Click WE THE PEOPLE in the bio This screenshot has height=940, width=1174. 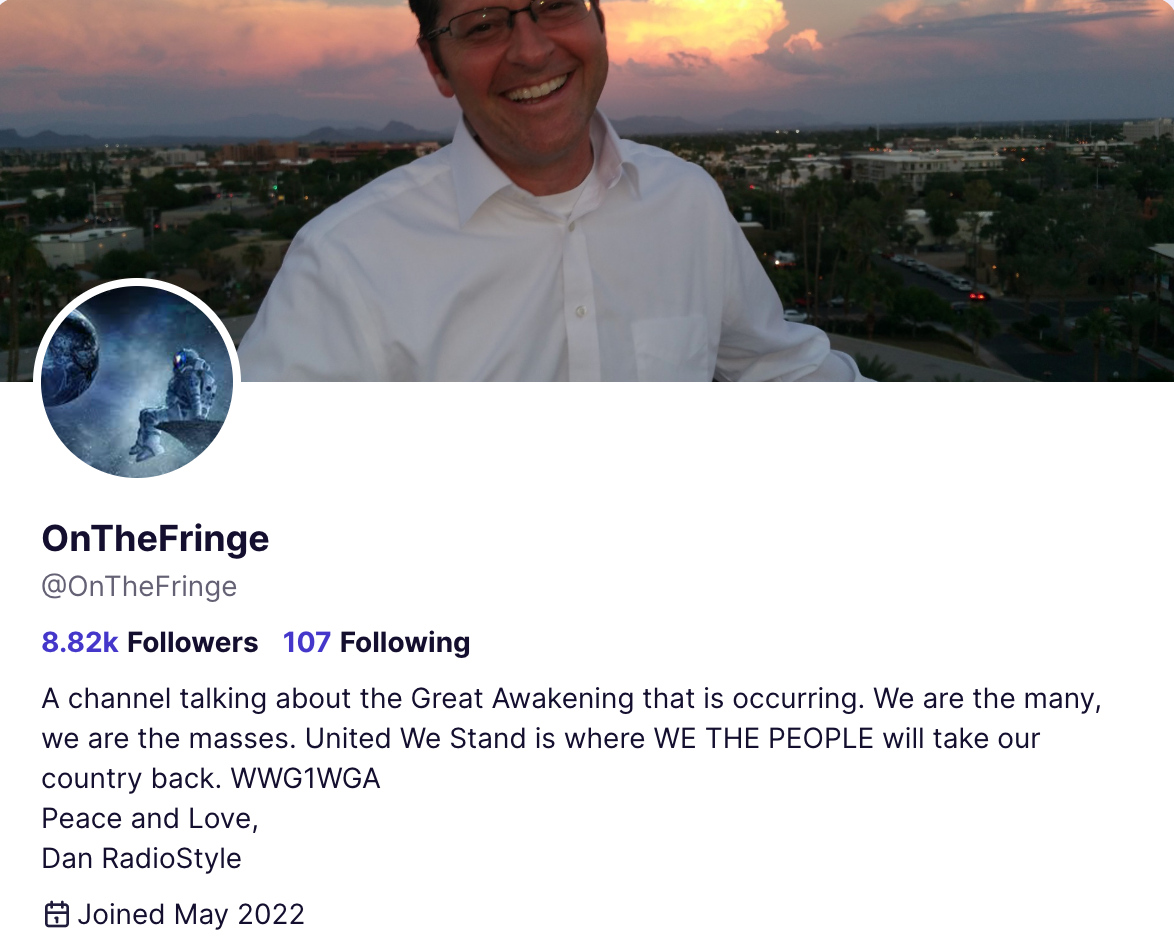(764, 739)
